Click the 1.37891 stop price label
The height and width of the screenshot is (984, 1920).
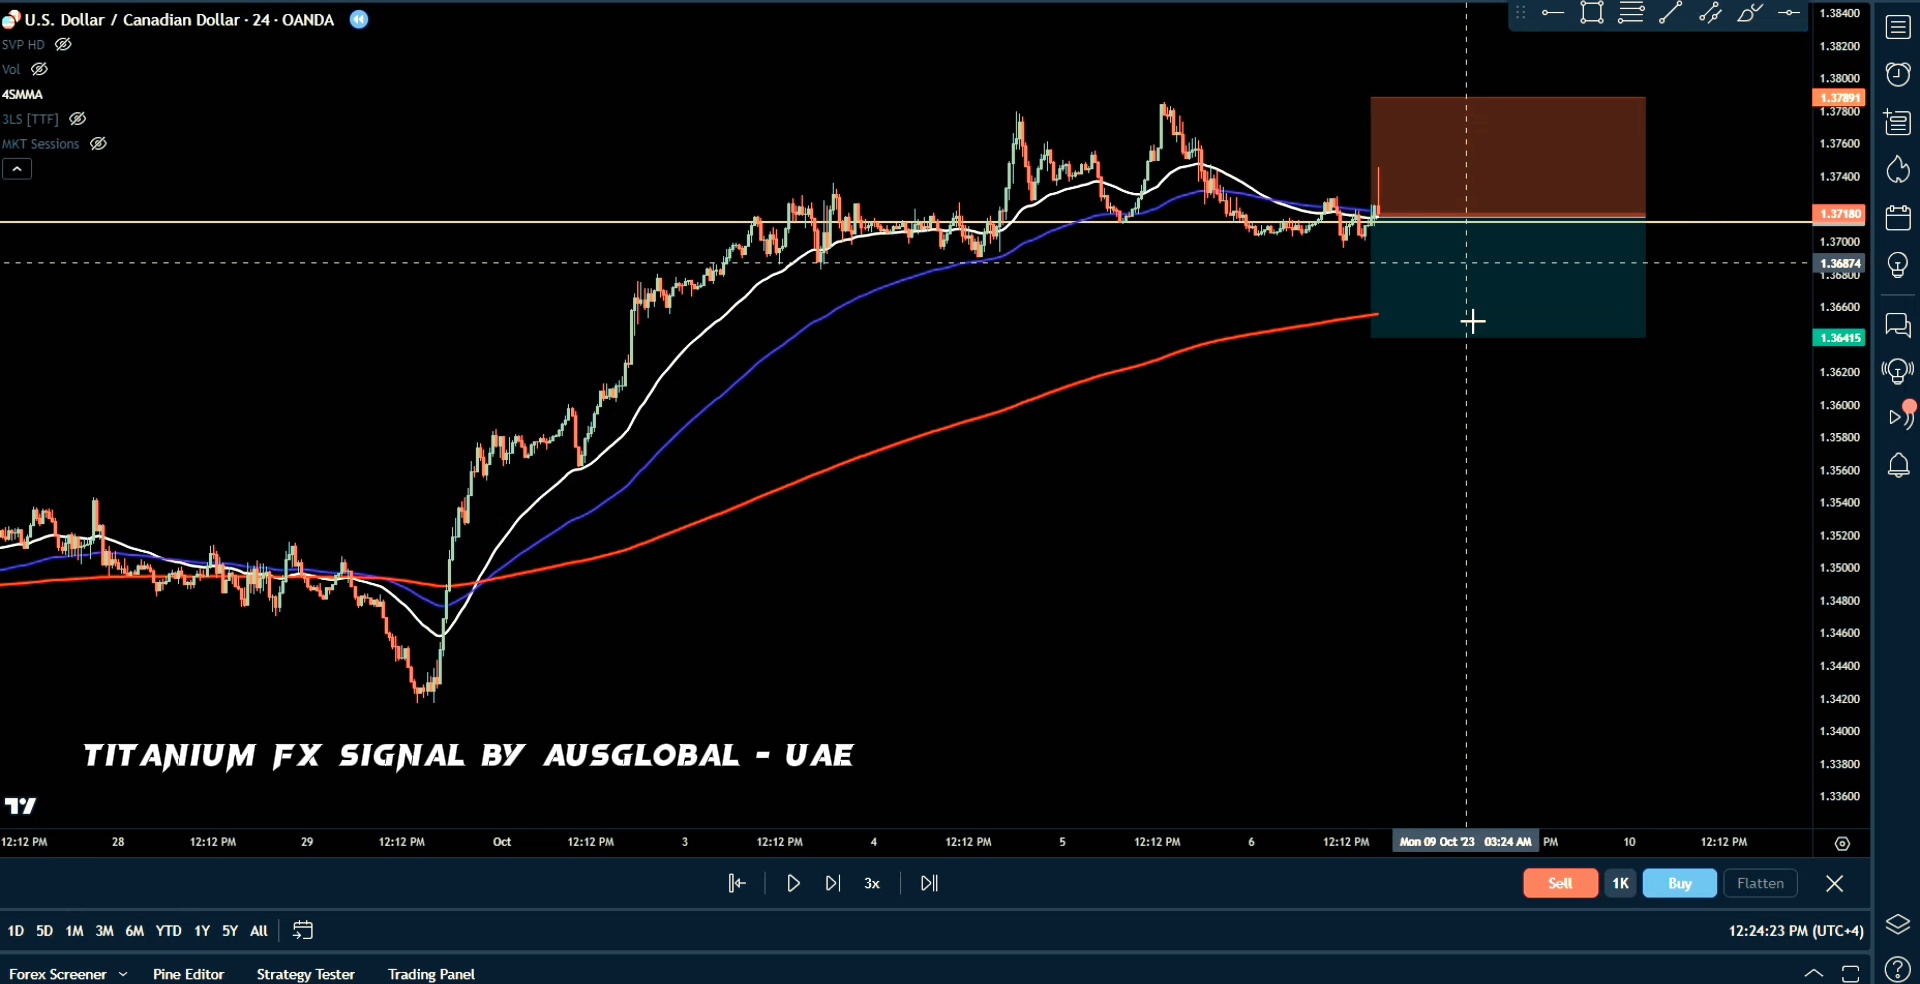coord(1838,97)
